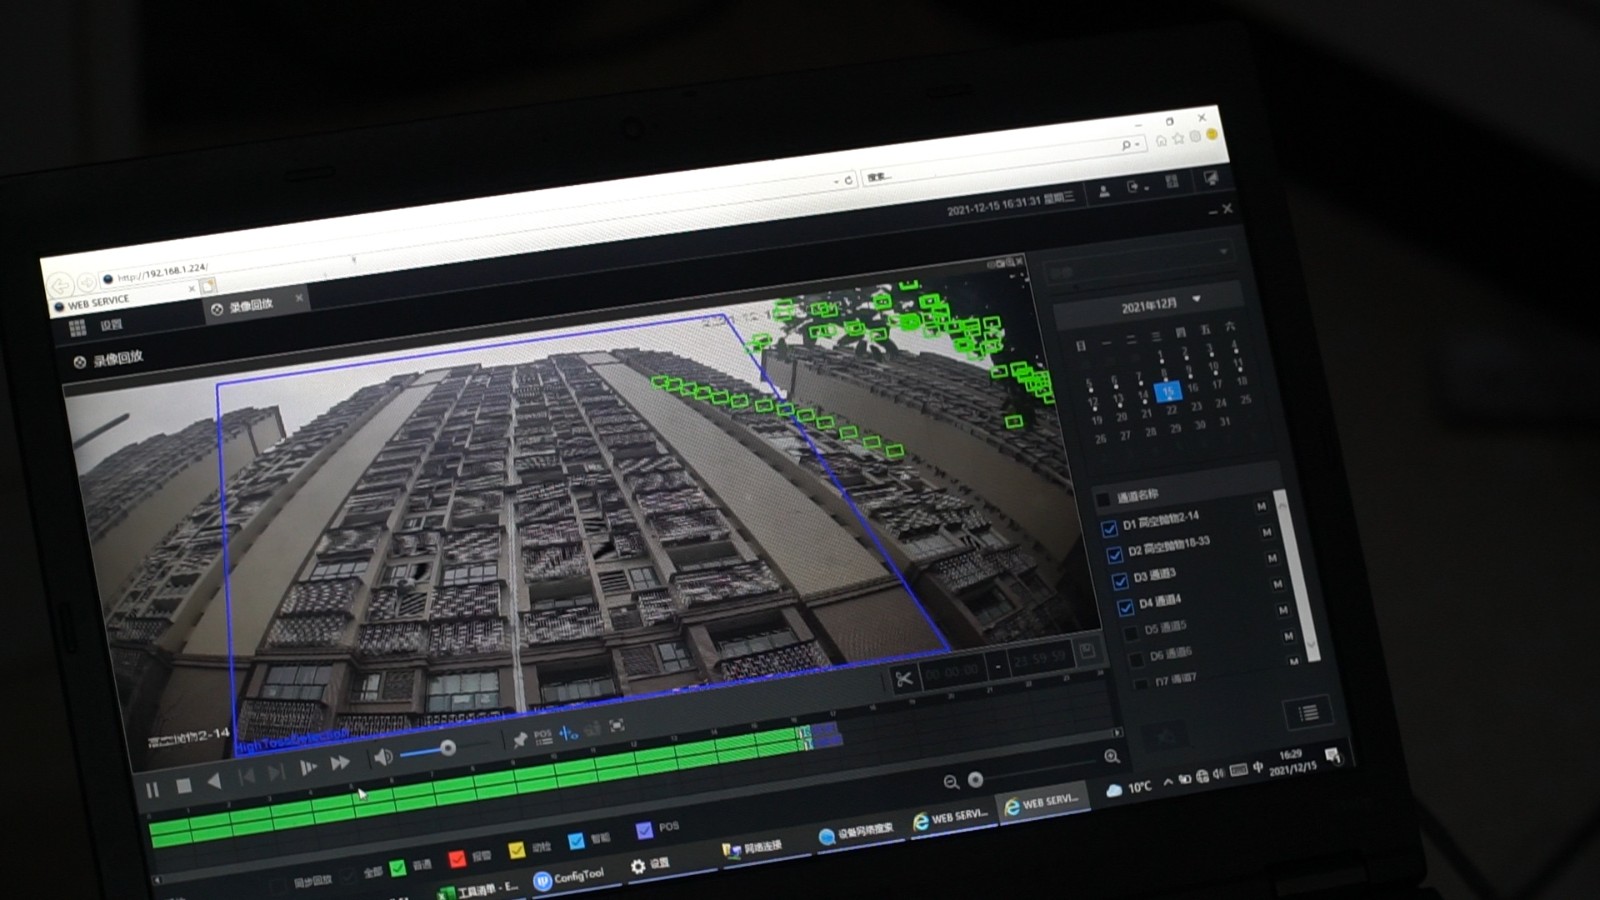Expand the logout icon dropdown arrow
This screenshot has height=900, width=1600.
click(1146, 187)
